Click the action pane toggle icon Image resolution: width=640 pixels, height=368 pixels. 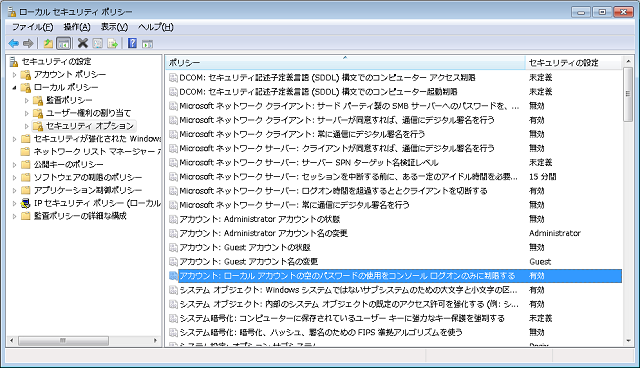(x=147, y=44)
